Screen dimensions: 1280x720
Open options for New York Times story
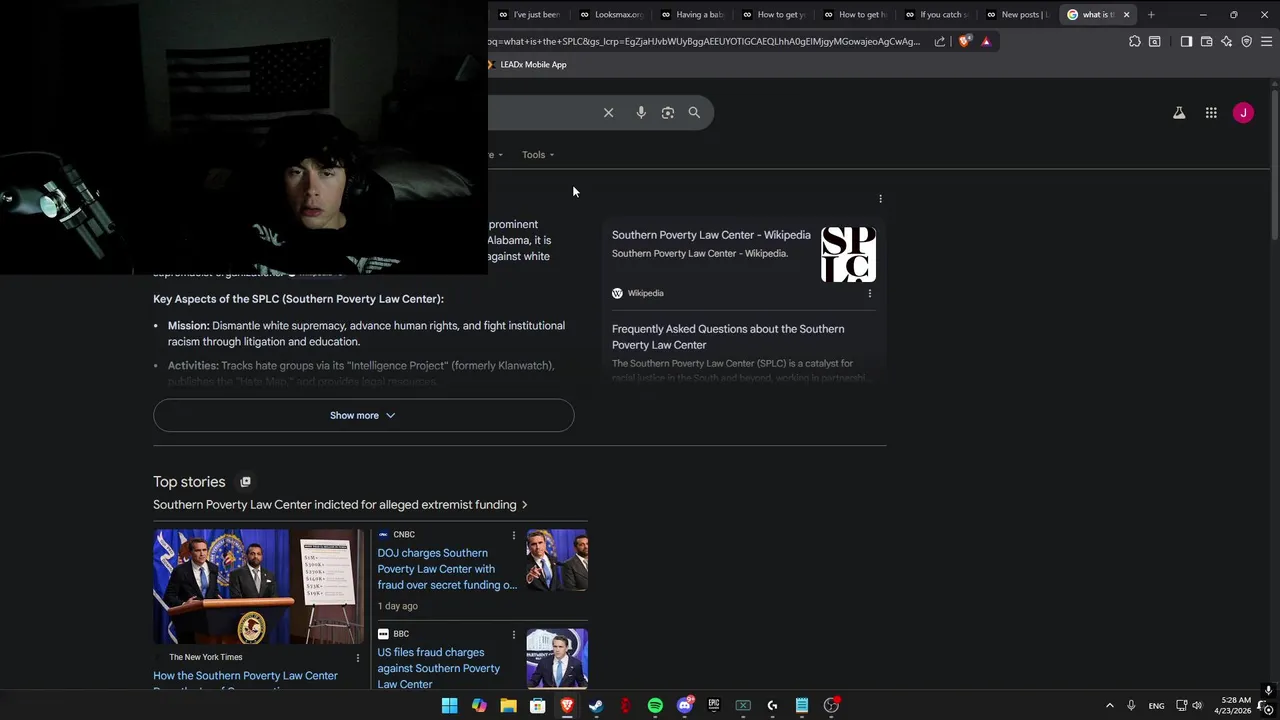click(358, 657)
